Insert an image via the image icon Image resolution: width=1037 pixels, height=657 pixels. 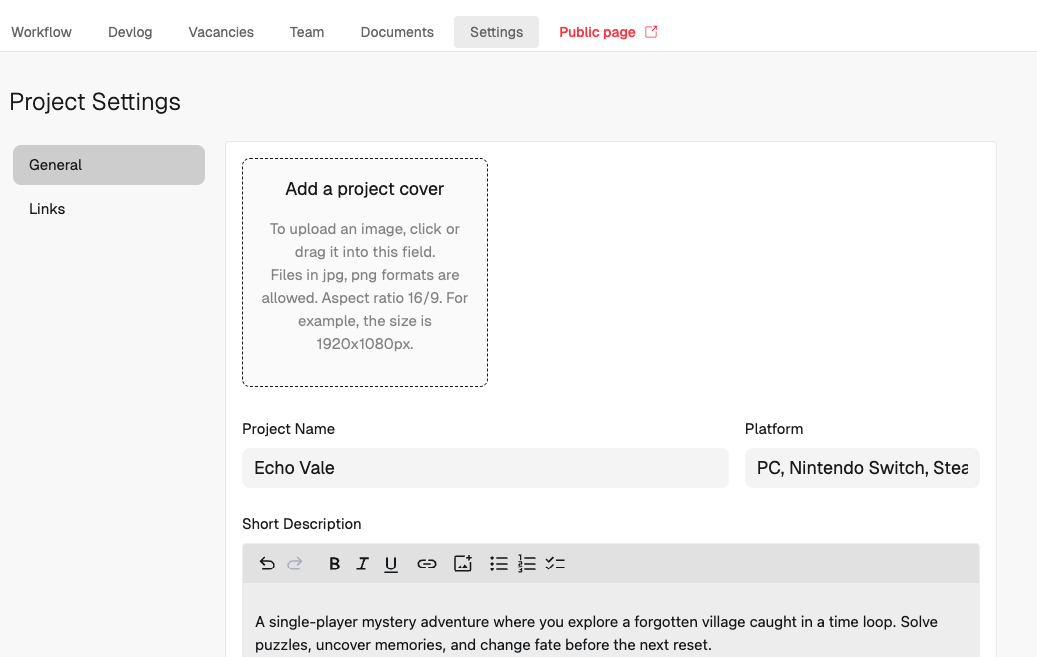[x=462, y=563]
